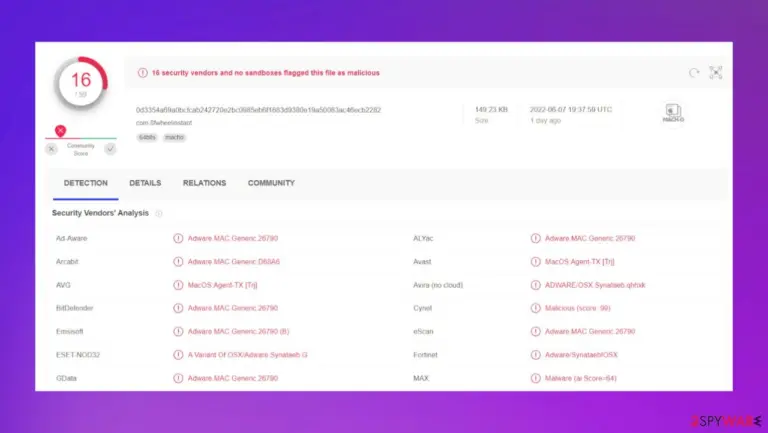Image resolution: width=768 pixels, height=433 pixels.
Task: Click the reanalyze refresh icon
Action: click(x=694, y=73)
